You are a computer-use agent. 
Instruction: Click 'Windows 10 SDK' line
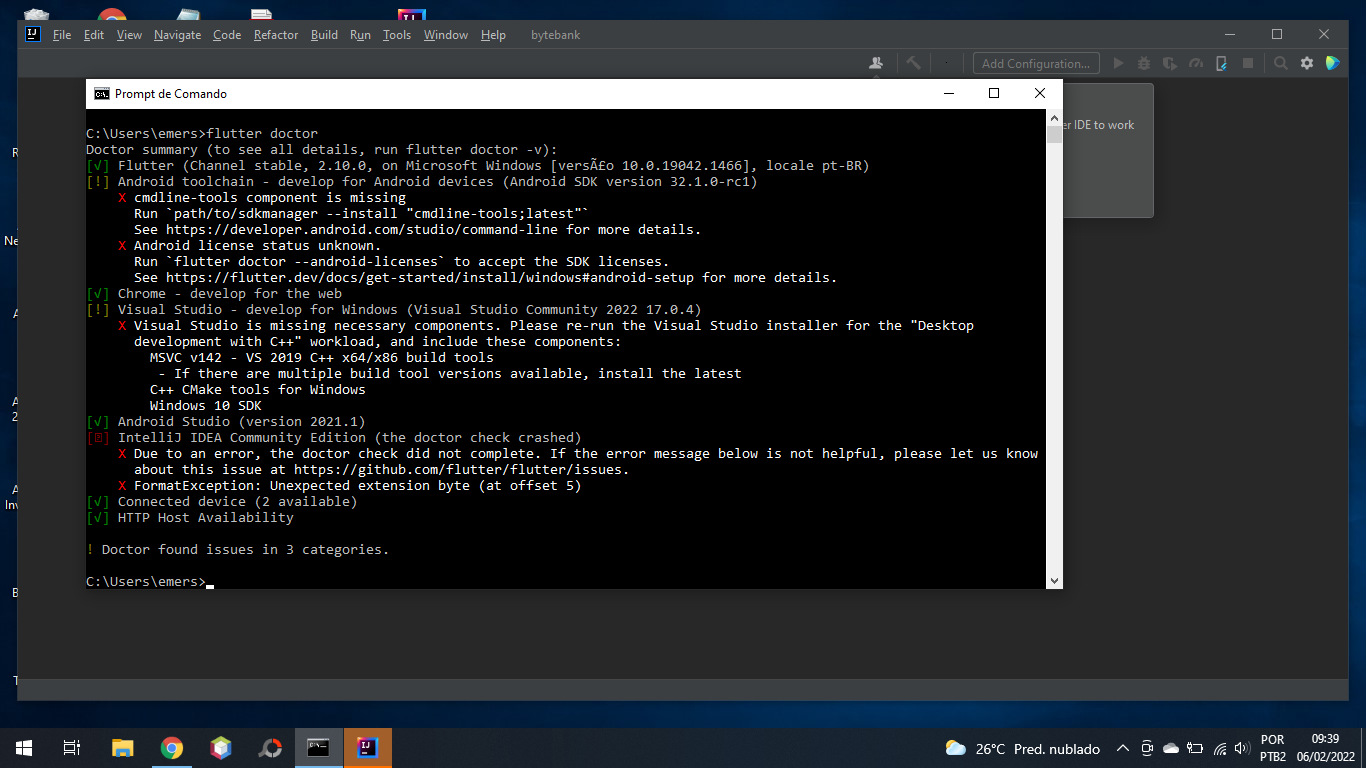(x=206, y=405)
